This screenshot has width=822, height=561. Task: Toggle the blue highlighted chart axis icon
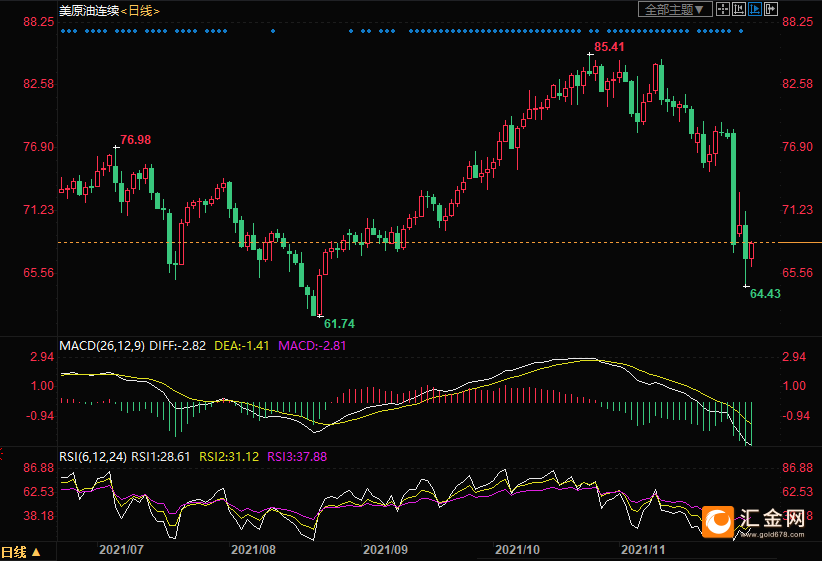[x=755, y=9]
